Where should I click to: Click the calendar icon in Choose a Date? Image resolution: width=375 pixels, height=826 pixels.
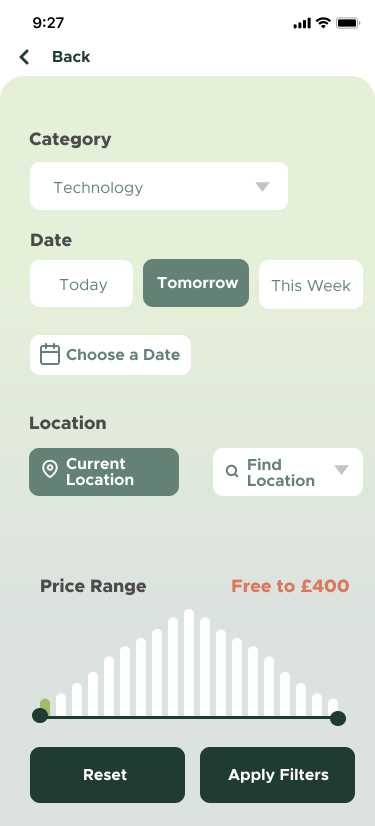[x=50, y=355]
